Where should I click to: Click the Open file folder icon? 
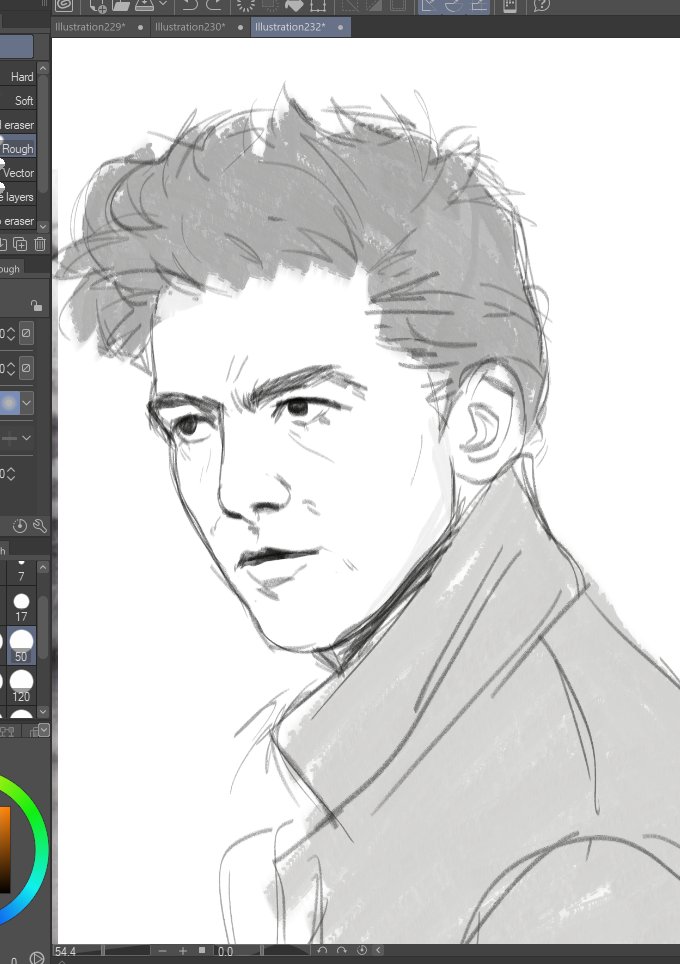pyautogui.click(x=121, y=6)
